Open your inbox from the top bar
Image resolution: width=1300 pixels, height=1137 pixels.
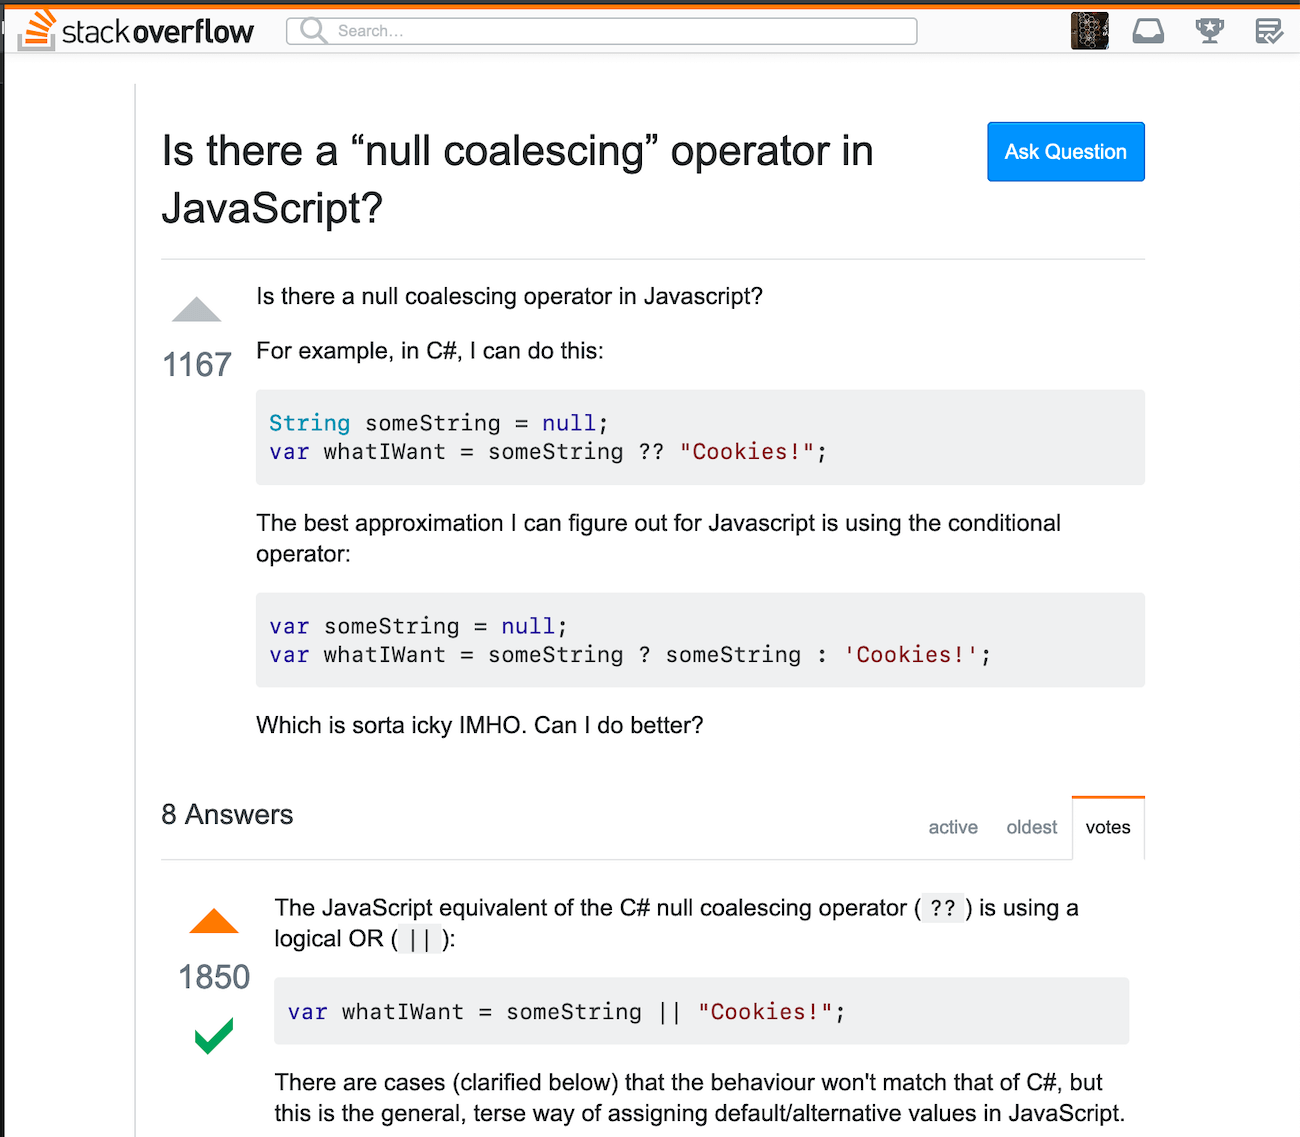(x=1148, y=30)
